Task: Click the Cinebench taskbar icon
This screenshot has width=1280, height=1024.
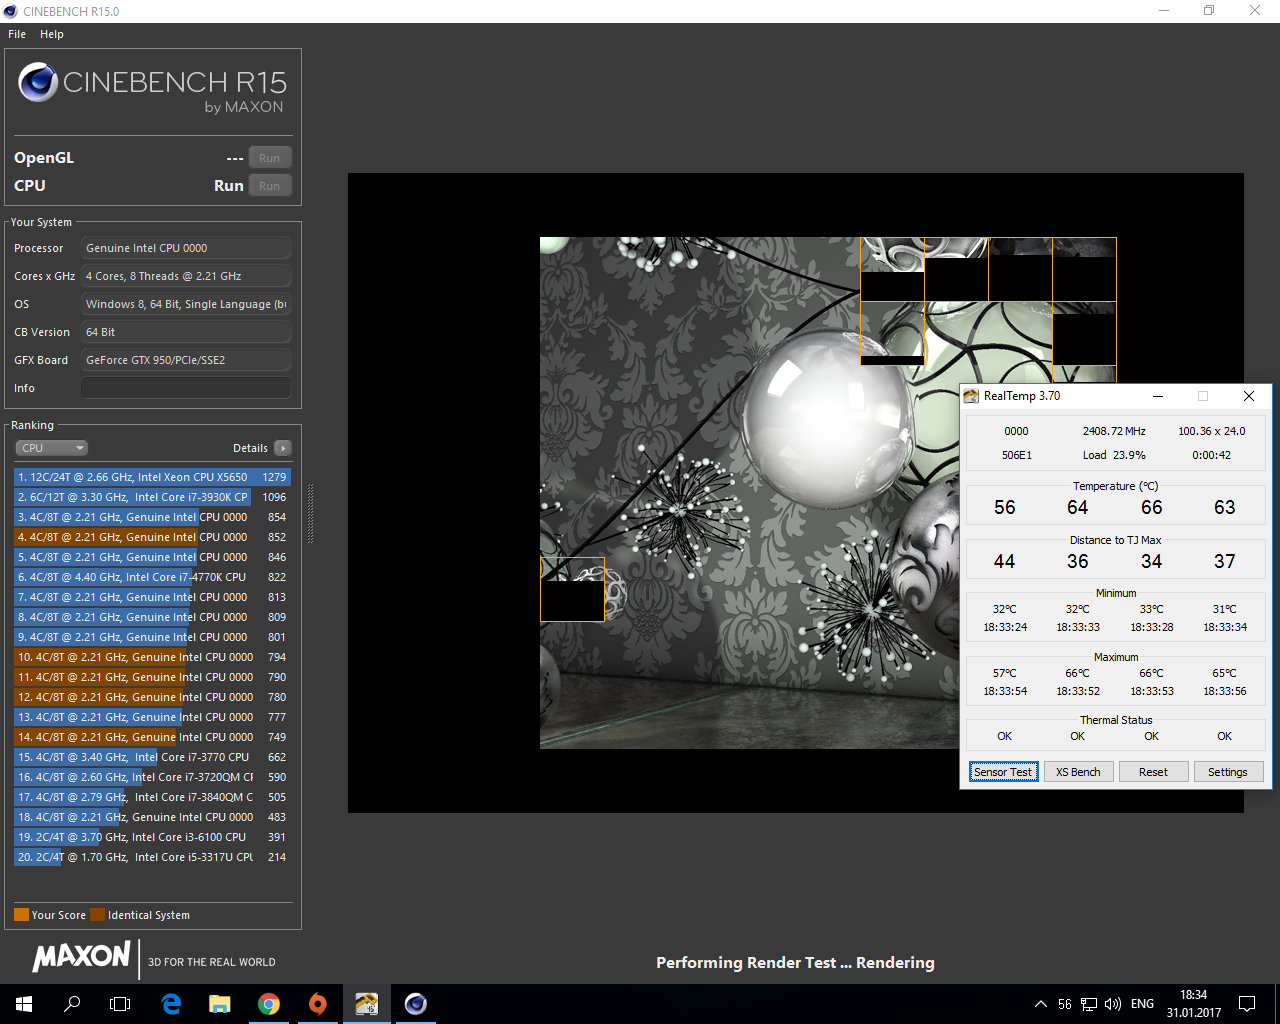Action: click(x=416, y=1004)
